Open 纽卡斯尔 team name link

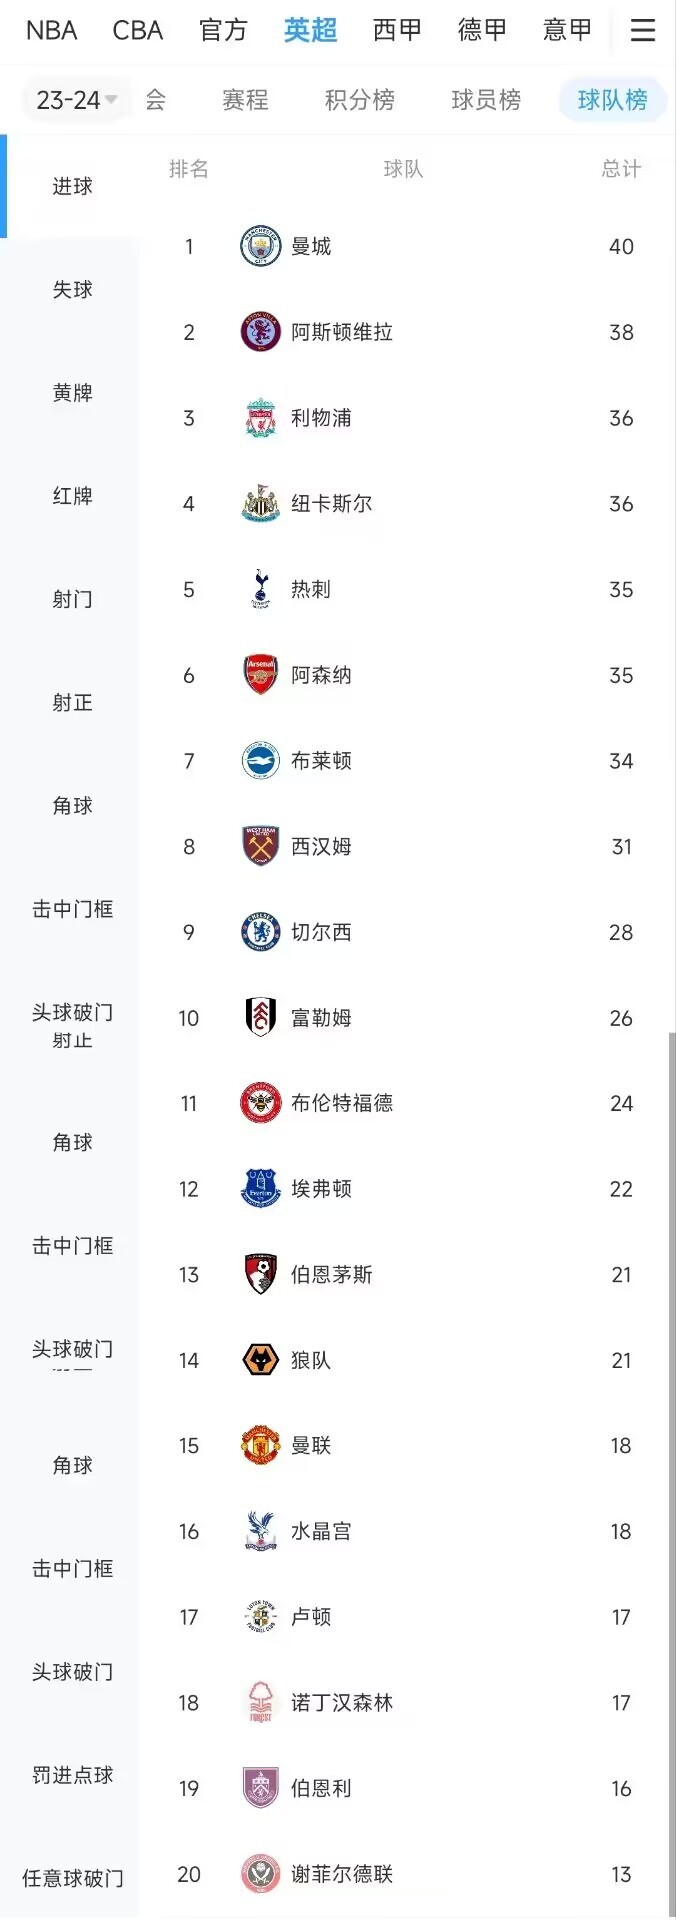(x=331, y=504)
